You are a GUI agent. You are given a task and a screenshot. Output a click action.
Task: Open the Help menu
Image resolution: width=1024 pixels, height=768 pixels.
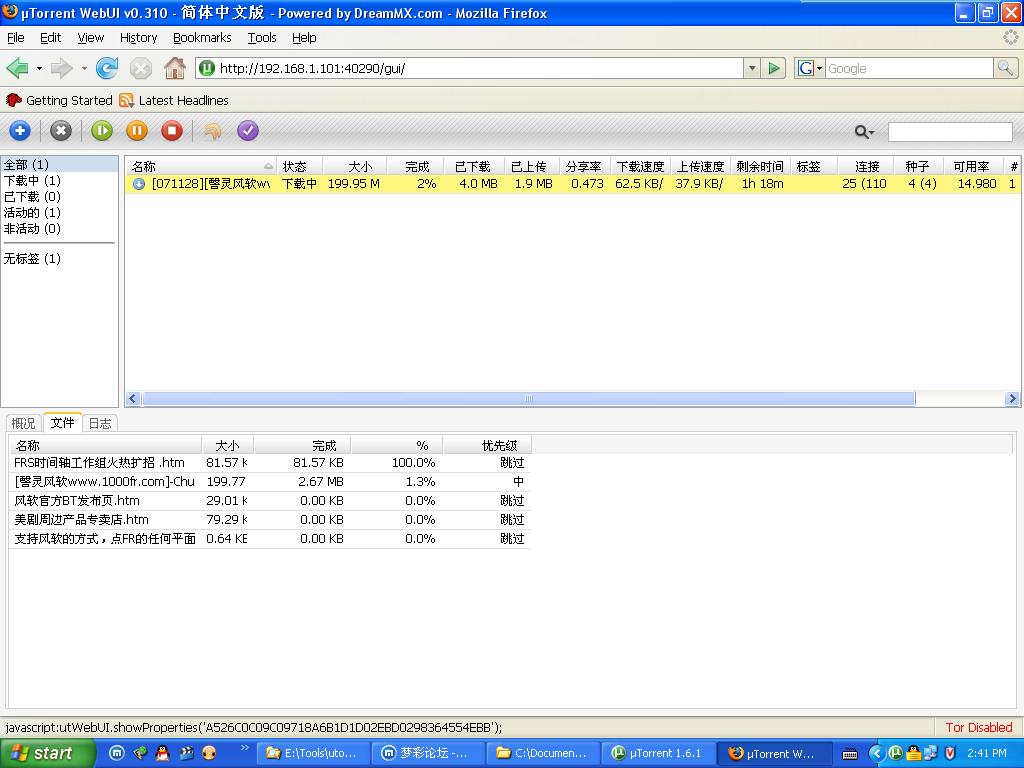point(304,38)
